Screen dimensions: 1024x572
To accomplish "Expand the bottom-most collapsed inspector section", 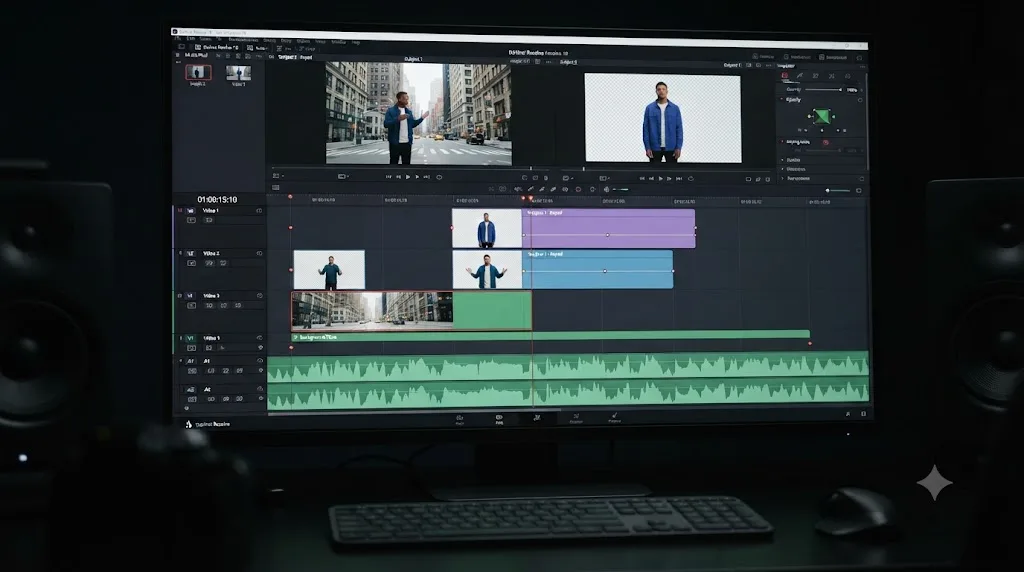I will tap(782, 178).
